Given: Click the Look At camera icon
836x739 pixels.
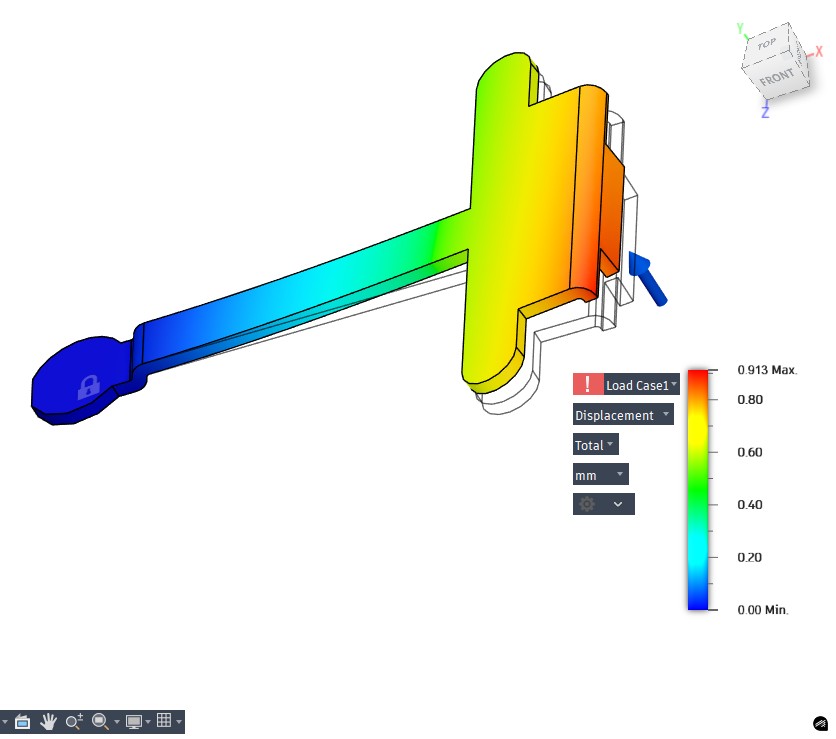Looking at the screenshot, I should 23,721.
